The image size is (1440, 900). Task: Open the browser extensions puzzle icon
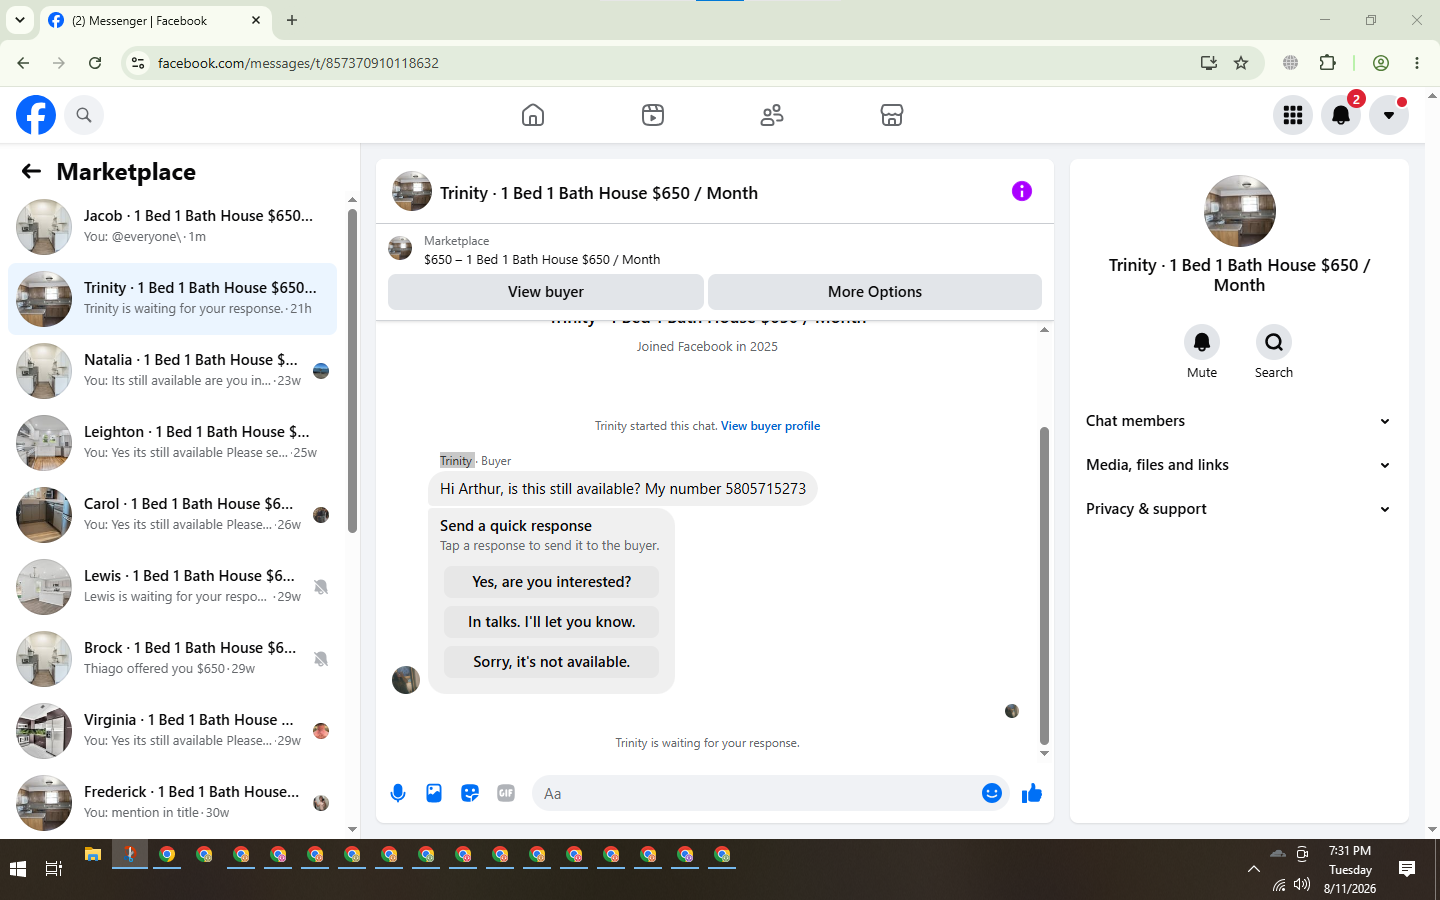1328,63
